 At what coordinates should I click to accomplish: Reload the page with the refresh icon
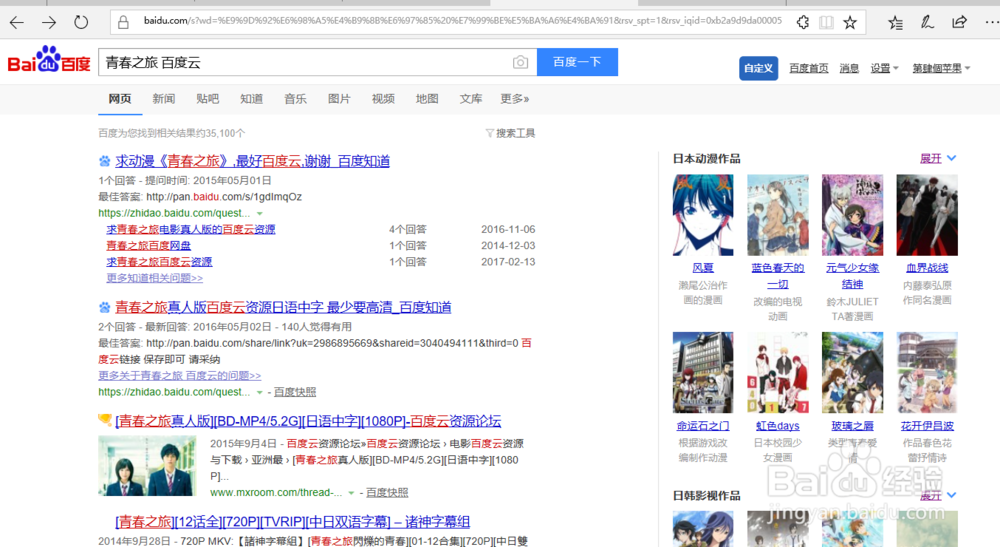click(x=81, y=22)
